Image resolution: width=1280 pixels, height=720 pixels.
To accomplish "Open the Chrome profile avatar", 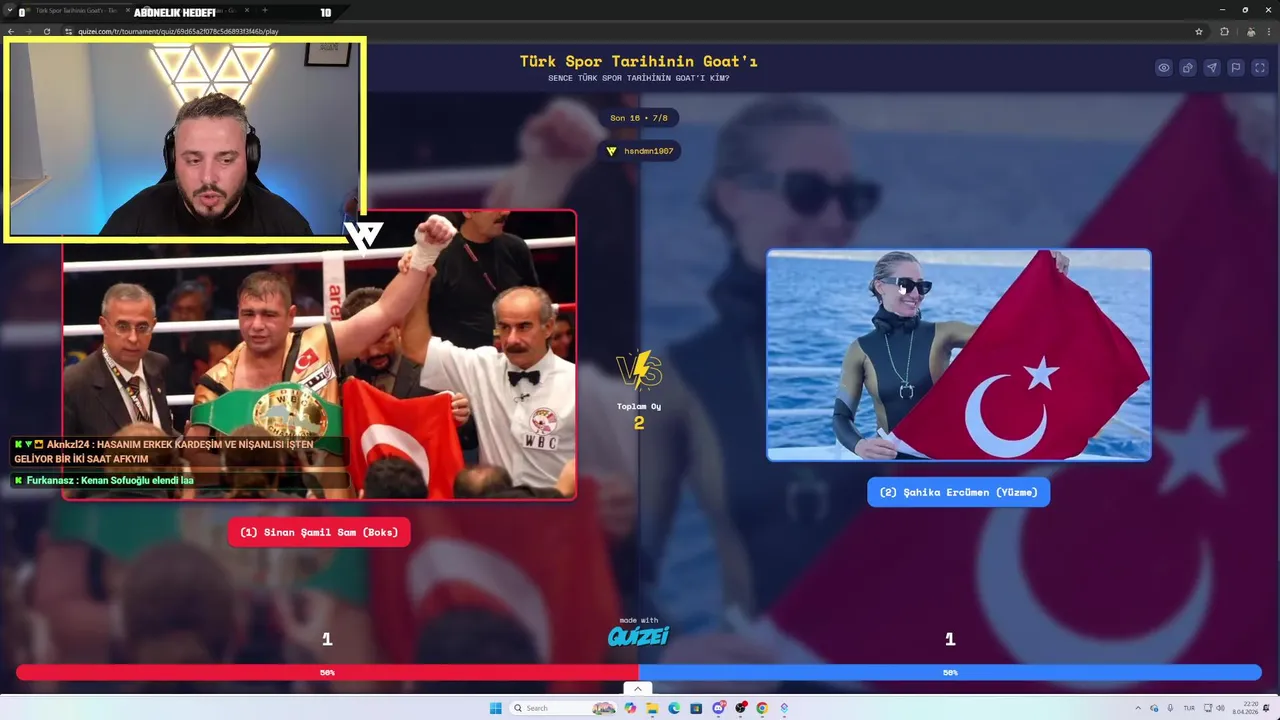I will 1251,31.
